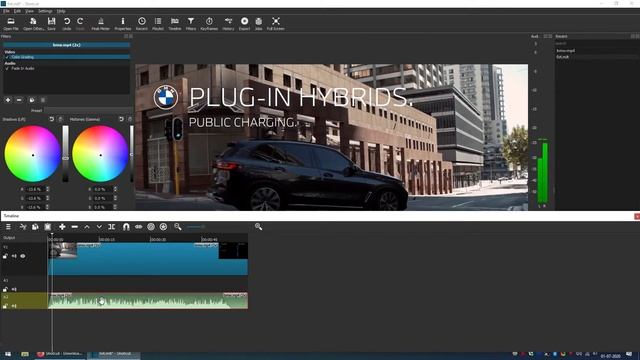Copy filters button in Filters panel

32,100
